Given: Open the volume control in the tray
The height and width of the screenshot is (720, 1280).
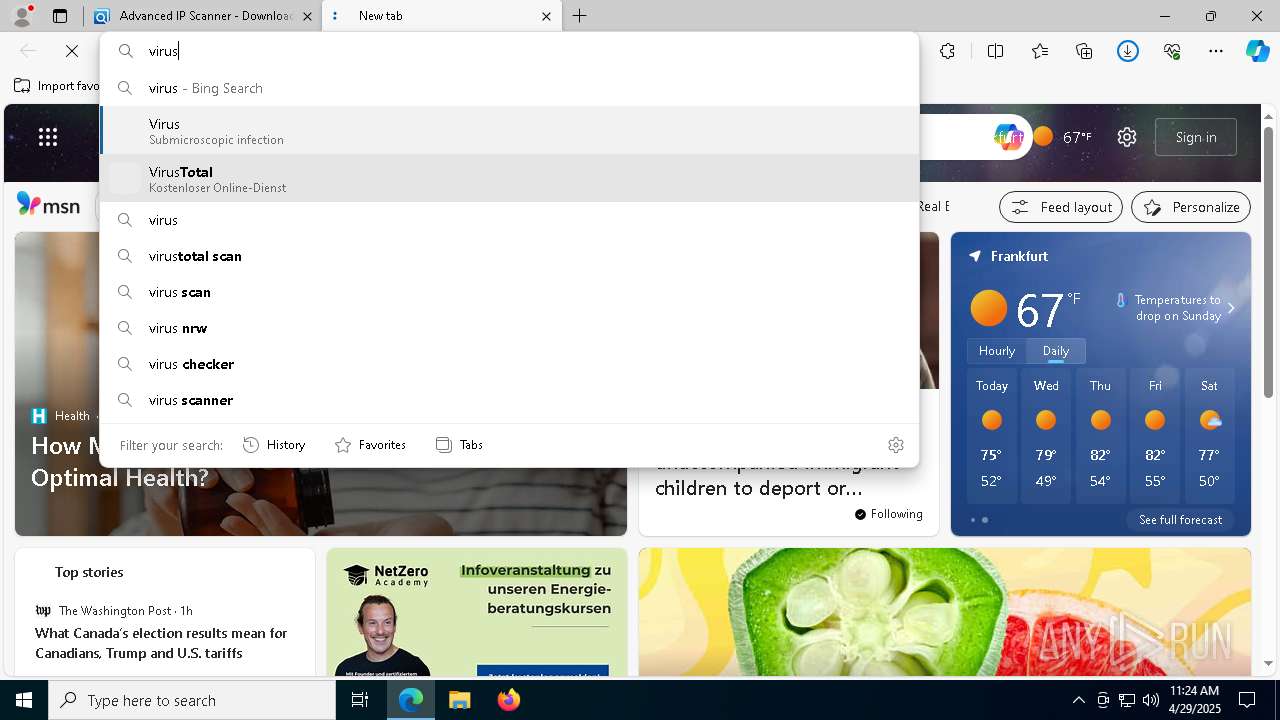Looking at the screenshot, I should 1151,700.
